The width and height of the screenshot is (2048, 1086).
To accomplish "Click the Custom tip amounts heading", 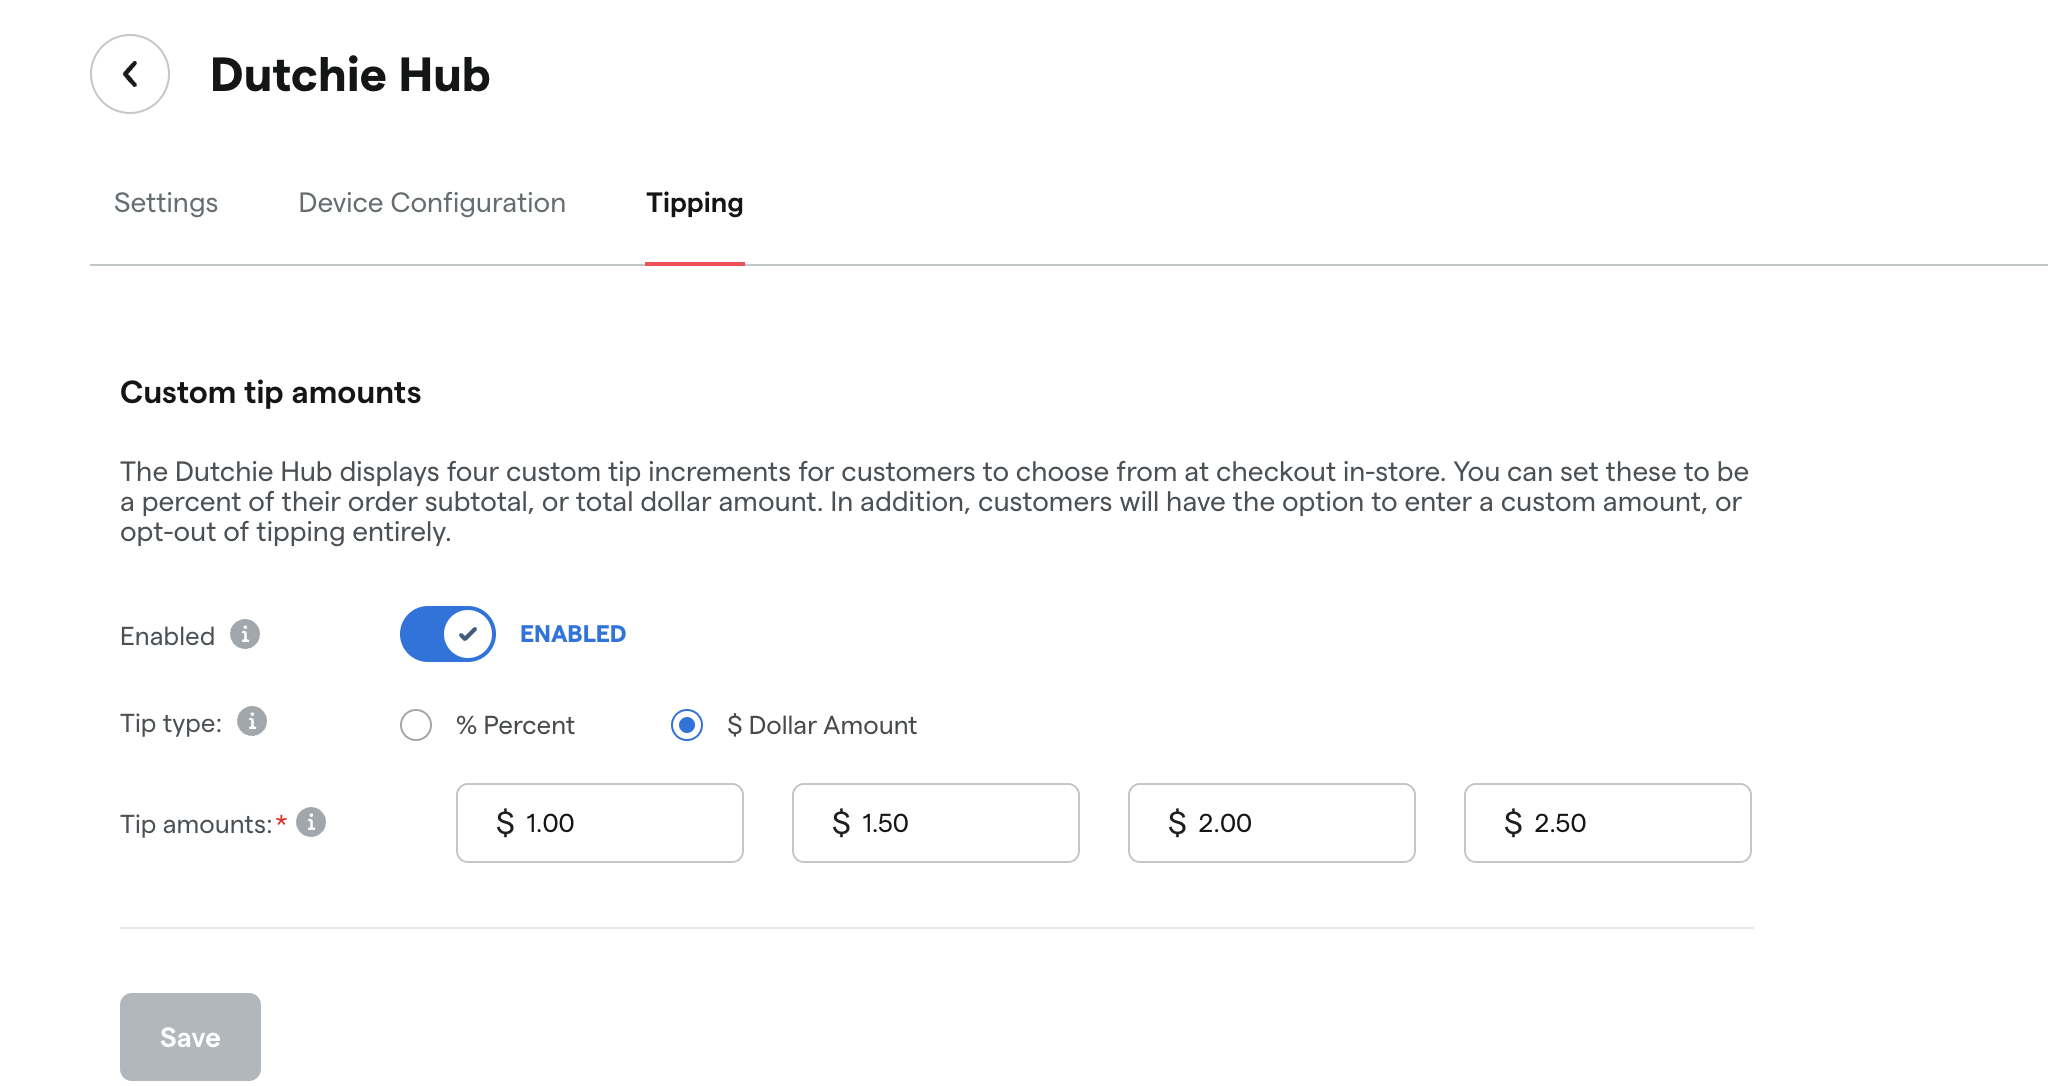I will point(270,392).
